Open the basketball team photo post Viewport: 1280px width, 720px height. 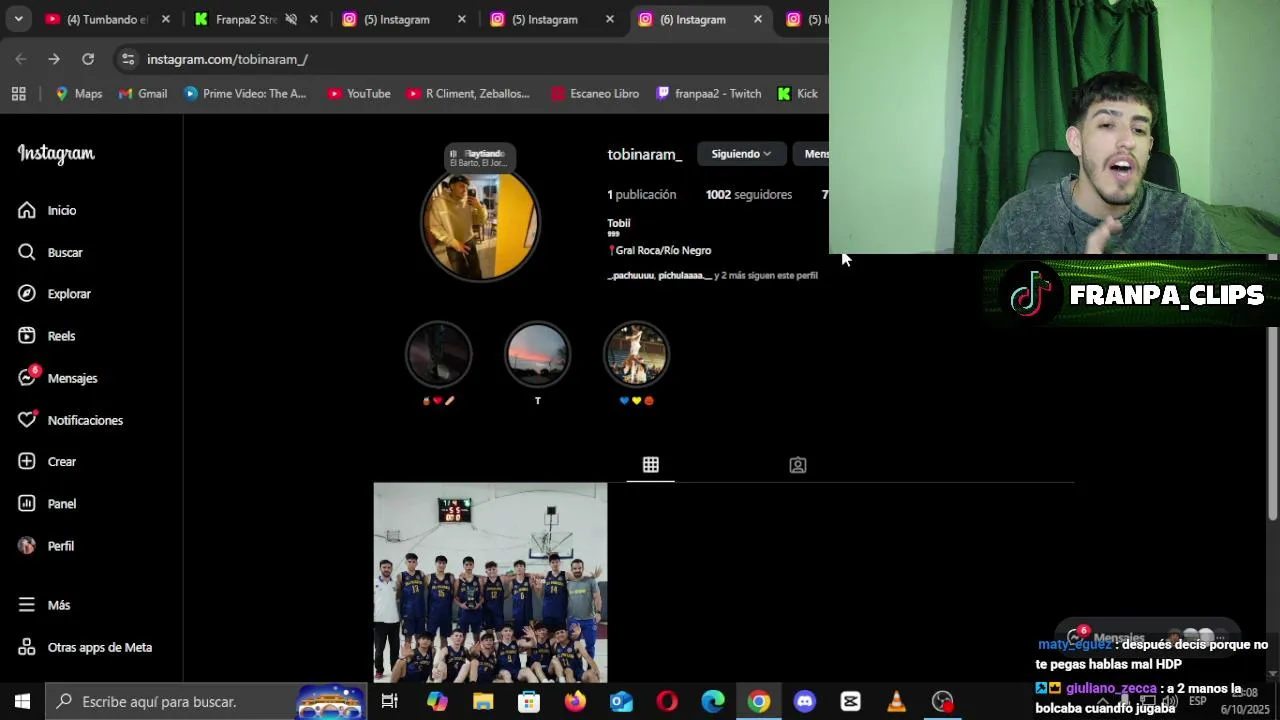pos(490,583)
